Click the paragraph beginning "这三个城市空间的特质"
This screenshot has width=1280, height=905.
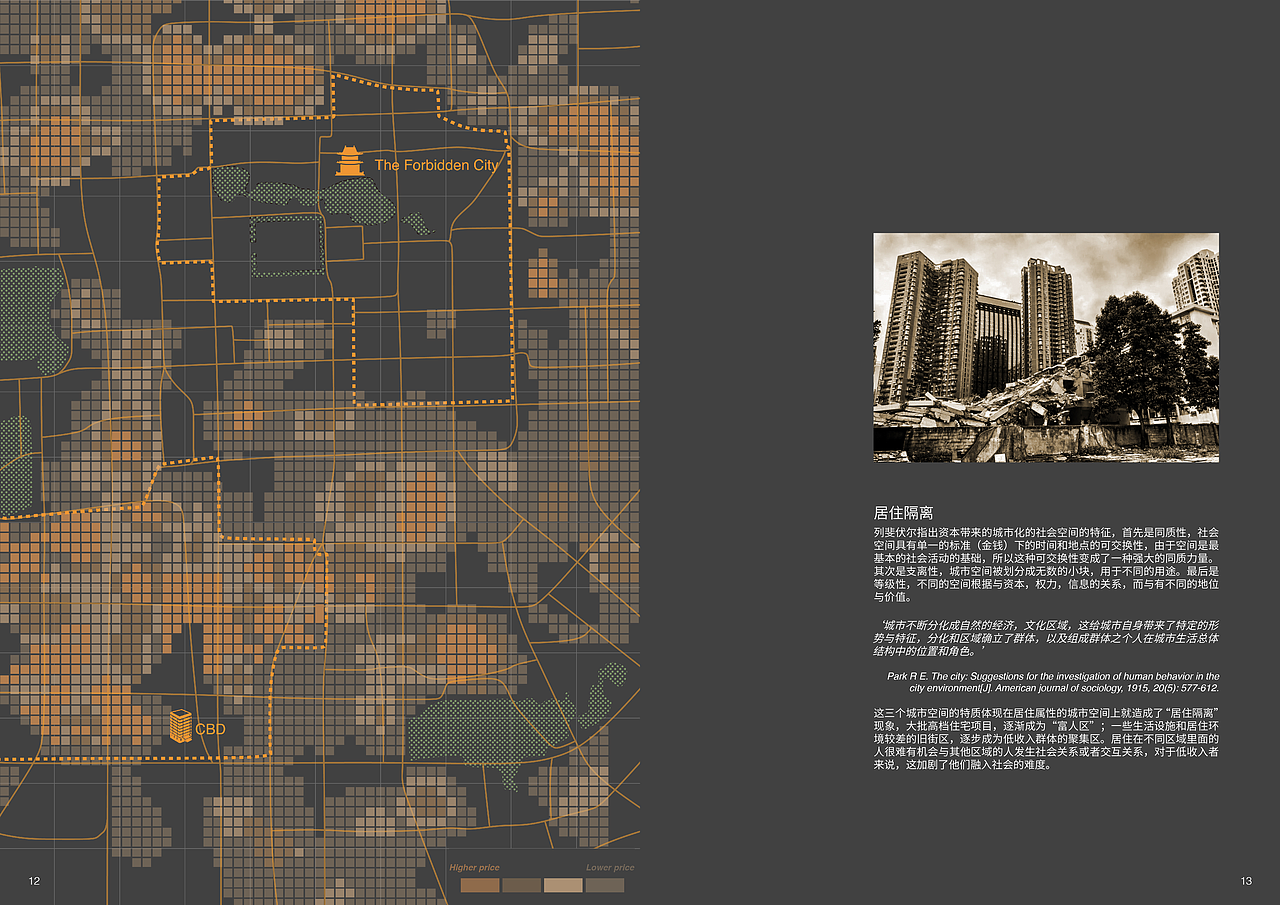point(1046,737)
